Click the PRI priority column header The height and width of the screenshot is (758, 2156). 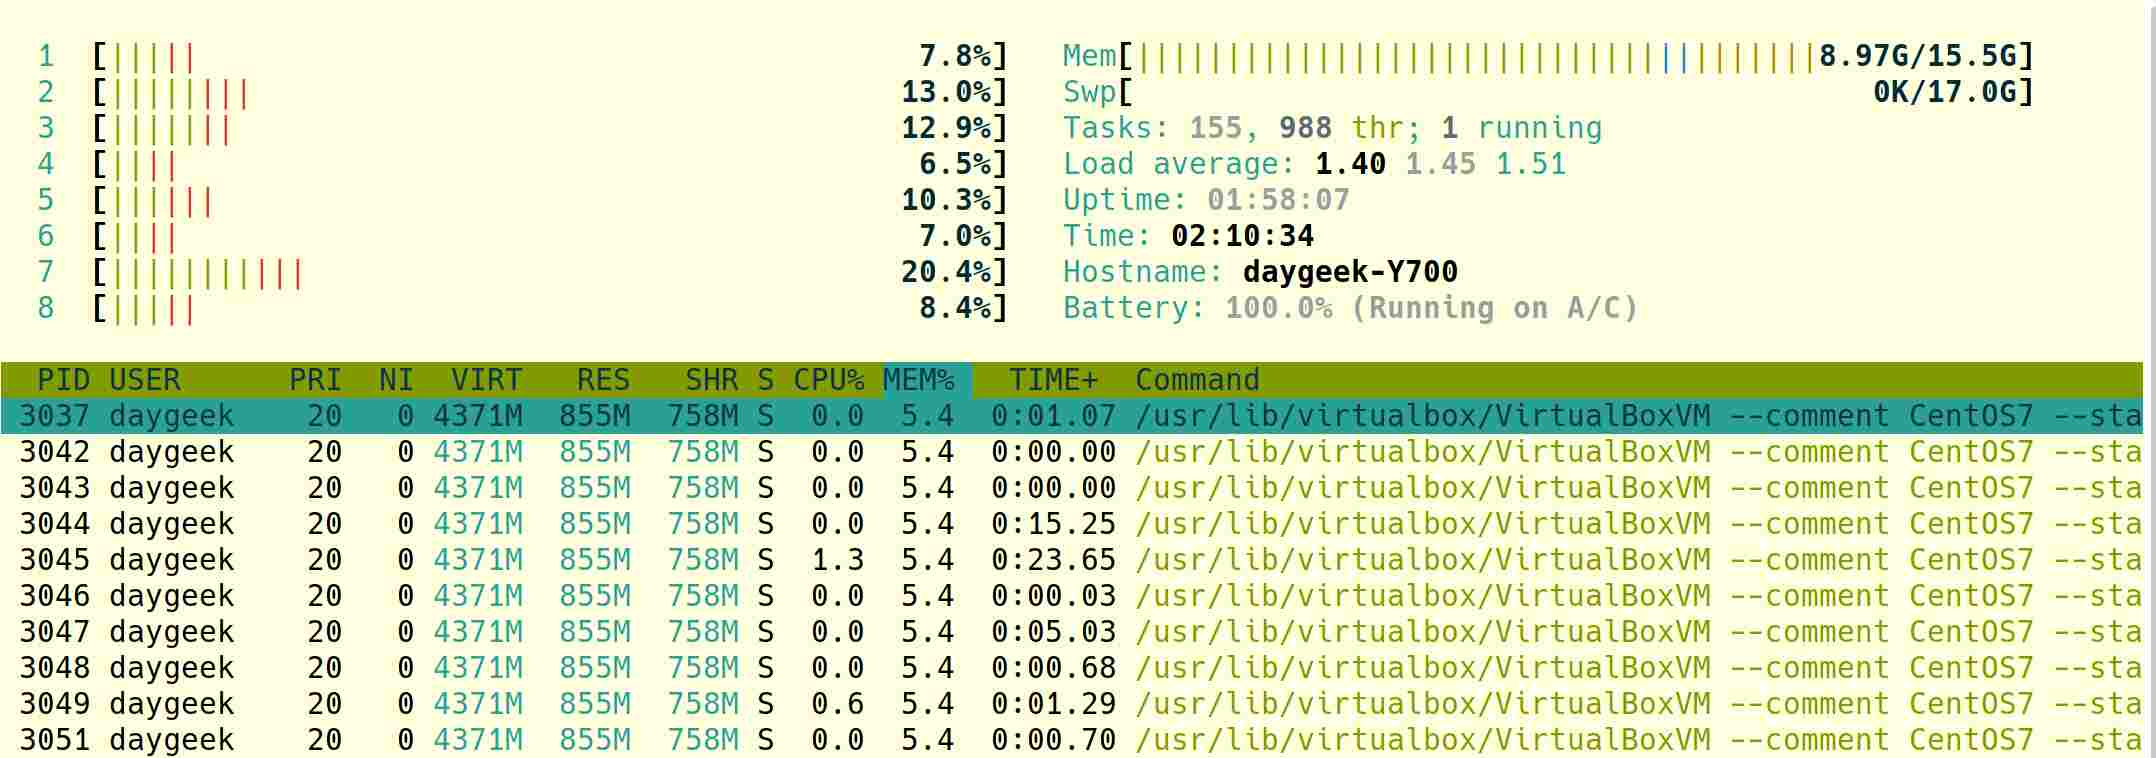click(315, 380)
